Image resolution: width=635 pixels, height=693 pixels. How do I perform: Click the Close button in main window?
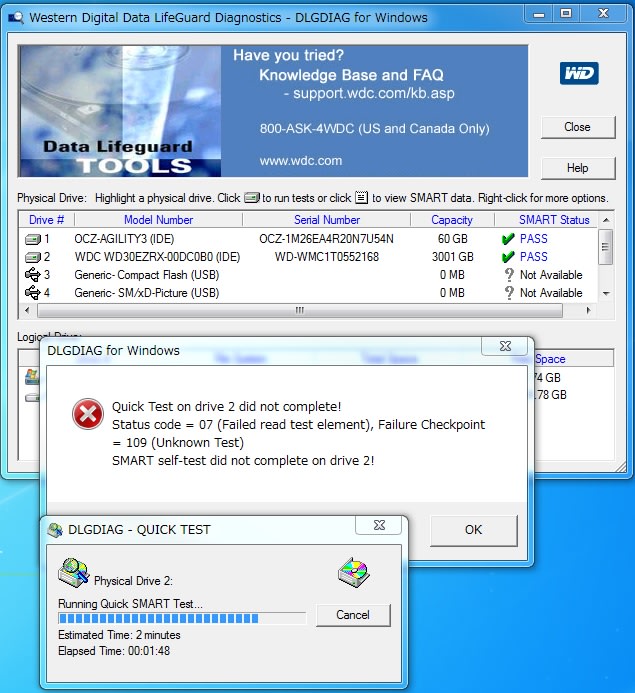[x=578, y=127]
